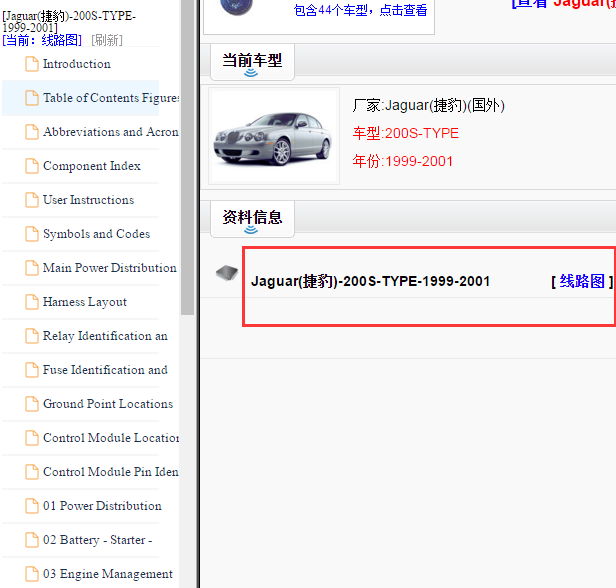This screenshot has height=588, width=616.
Task: Open the Harness Layout entry
Action: click(x=84, y=302)
